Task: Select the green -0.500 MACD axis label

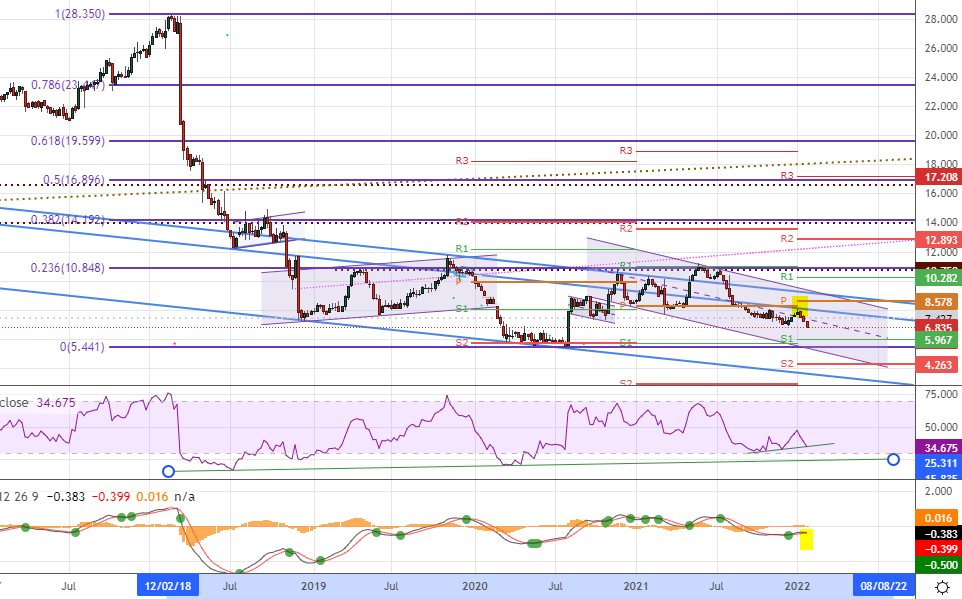Action: pyautogui.click(x=937, y=565)
